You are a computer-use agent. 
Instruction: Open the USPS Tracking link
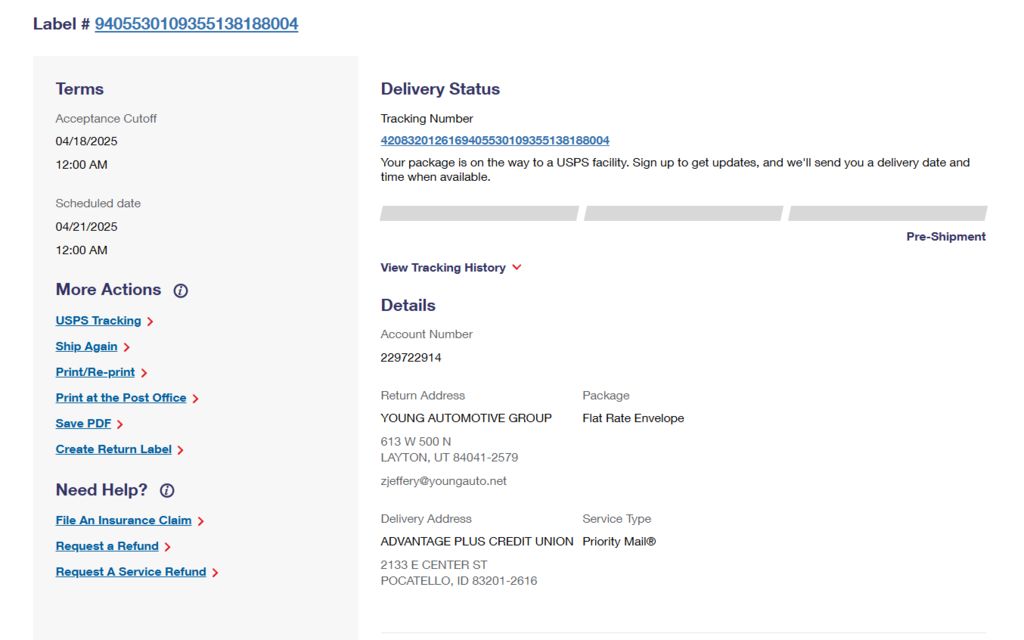point(99,321)
